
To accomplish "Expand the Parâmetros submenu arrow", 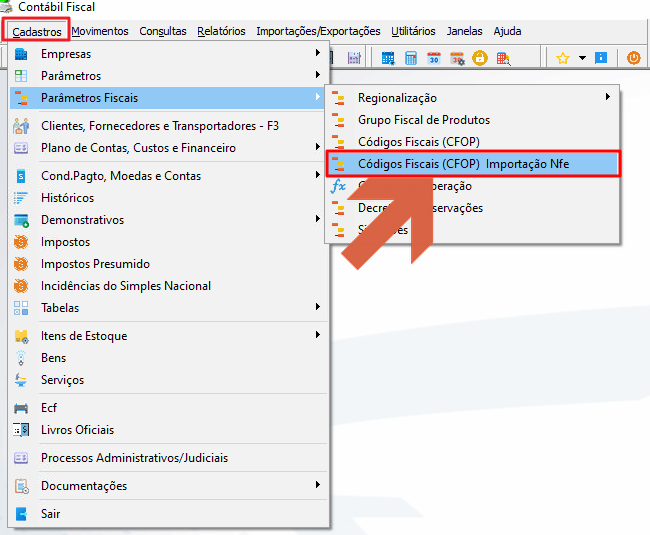I will click(x=318, y=75).
